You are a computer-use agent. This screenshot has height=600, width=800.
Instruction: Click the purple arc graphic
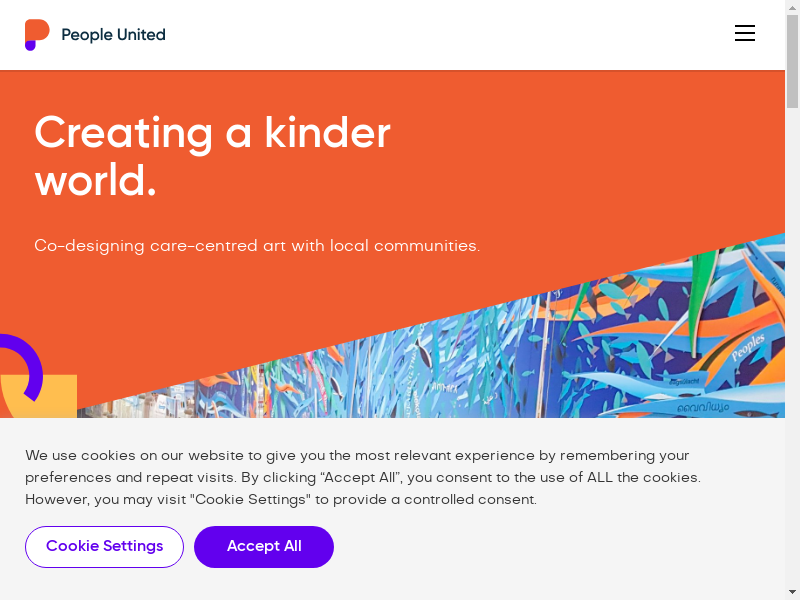point(27,362)
